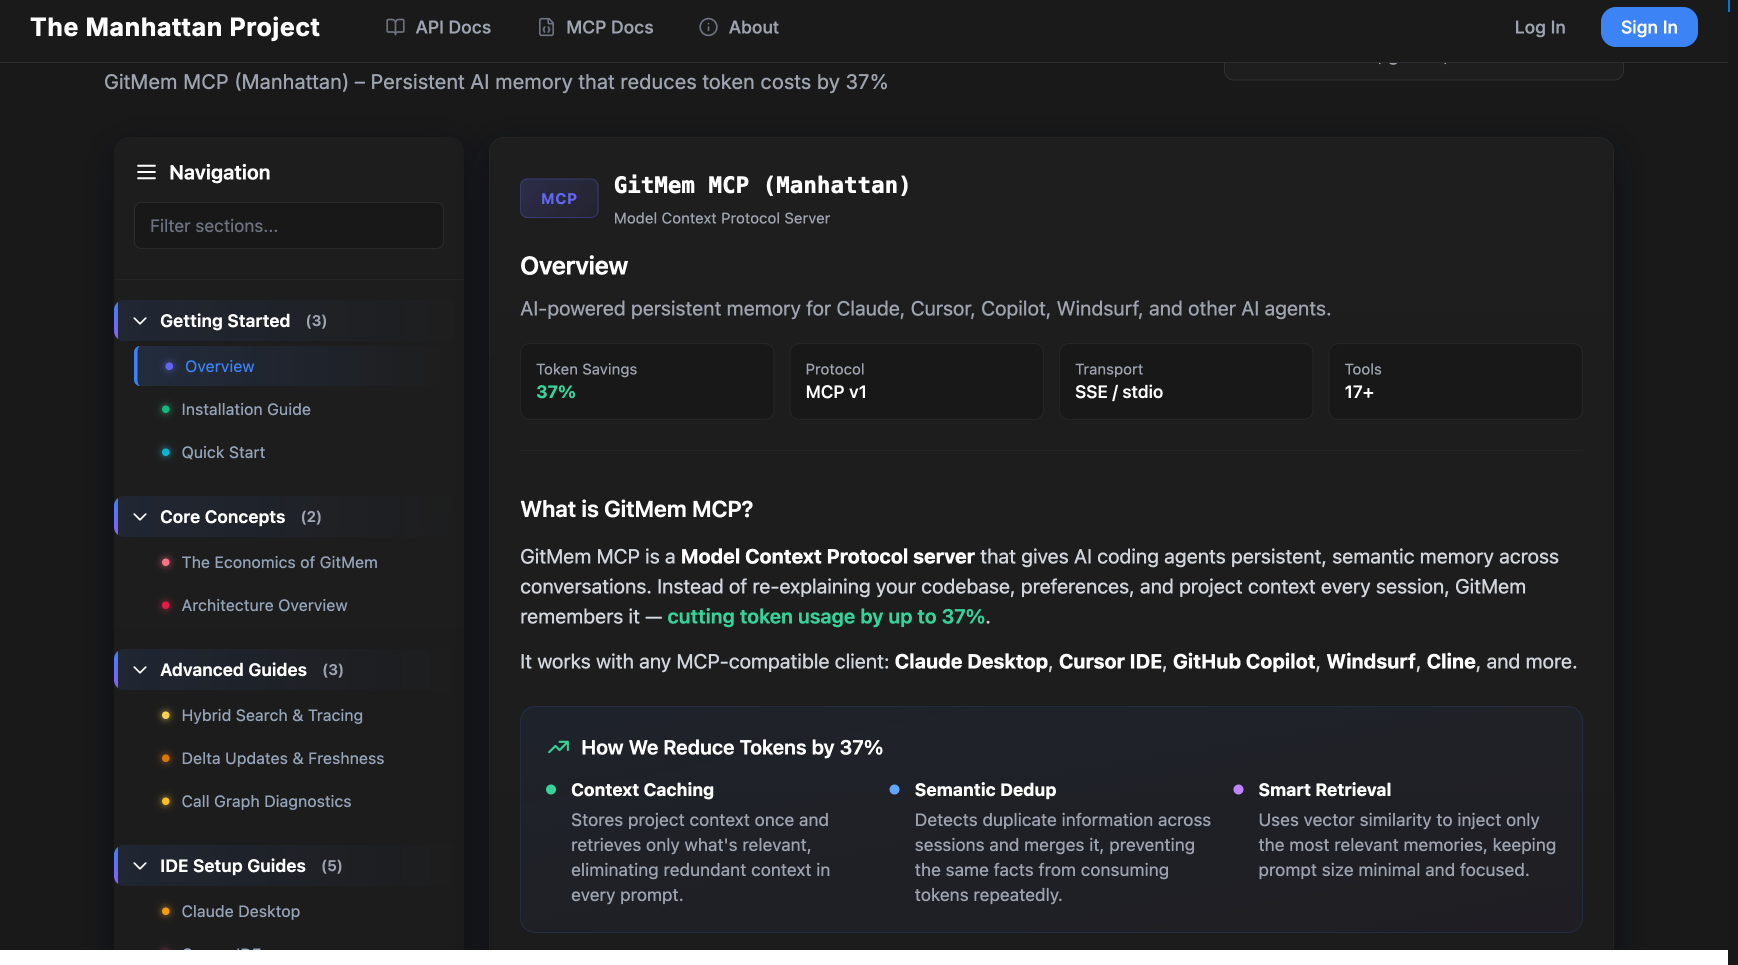This screenshot has height=965, width=1738.
Task: Select Quick Start in the sidebar
Action: 223,452
